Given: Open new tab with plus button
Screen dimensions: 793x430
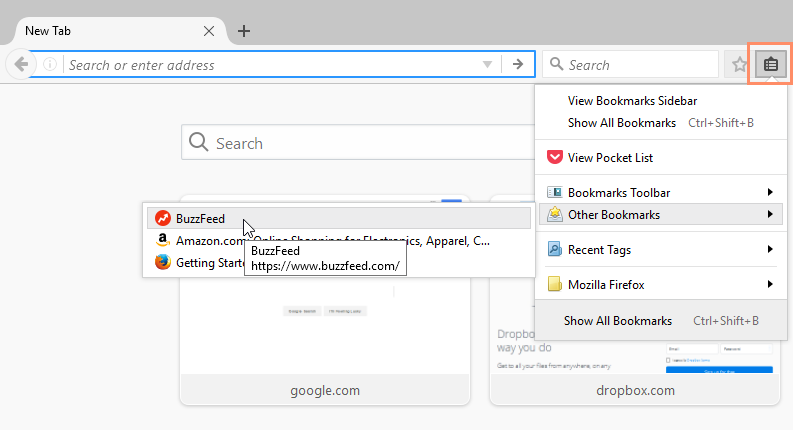Looking at the screenshot, I should 244,31.
